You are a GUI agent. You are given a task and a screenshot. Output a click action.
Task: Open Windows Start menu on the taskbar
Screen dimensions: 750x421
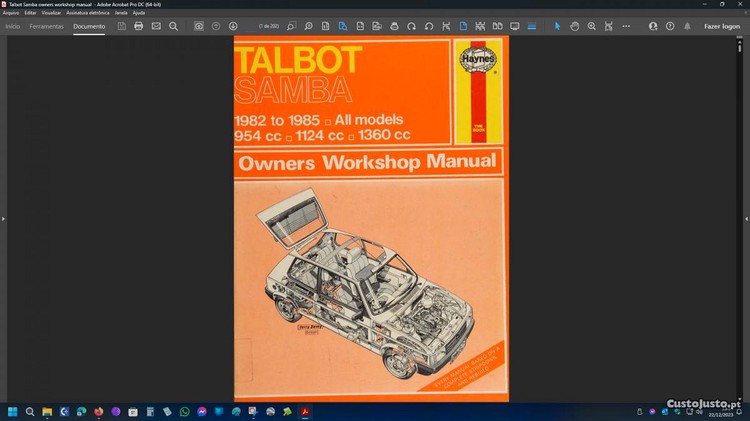click(13, 411)
